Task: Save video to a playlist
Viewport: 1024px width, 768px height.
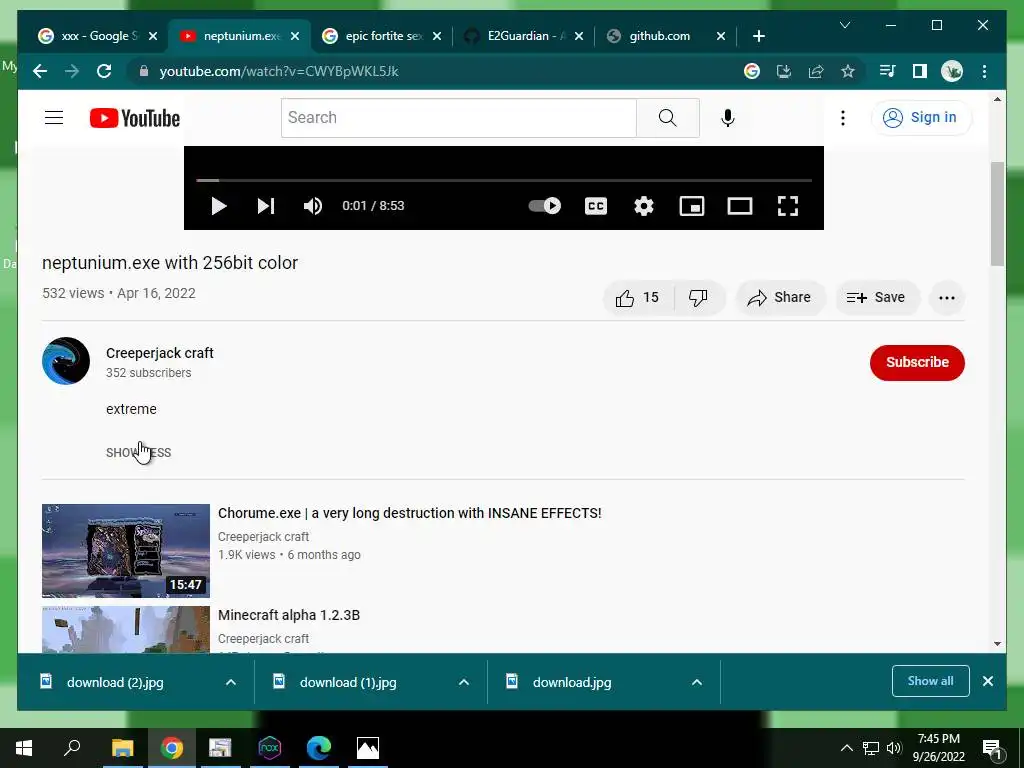Action: point(876,298)
